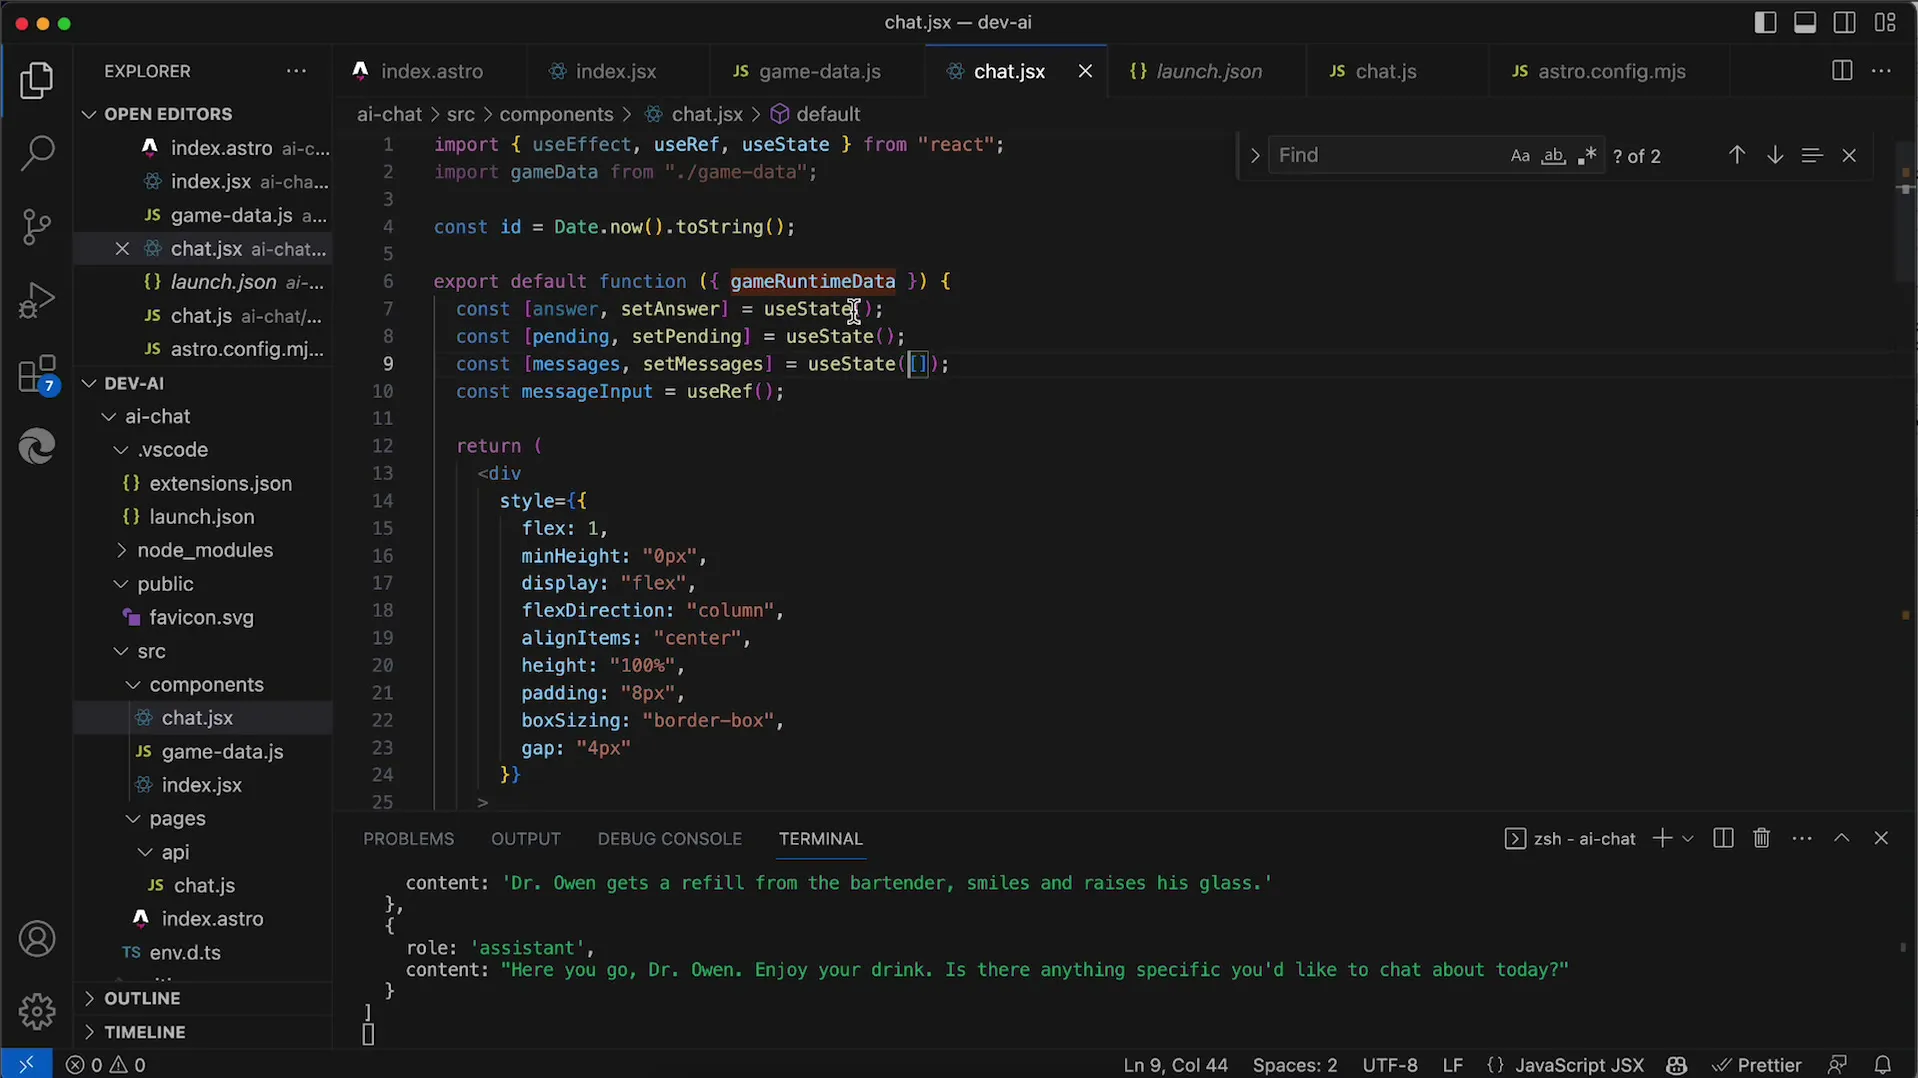Maximize the panel size chevron
This screenshot has height=1078, width=1918.
point(1842,838)
